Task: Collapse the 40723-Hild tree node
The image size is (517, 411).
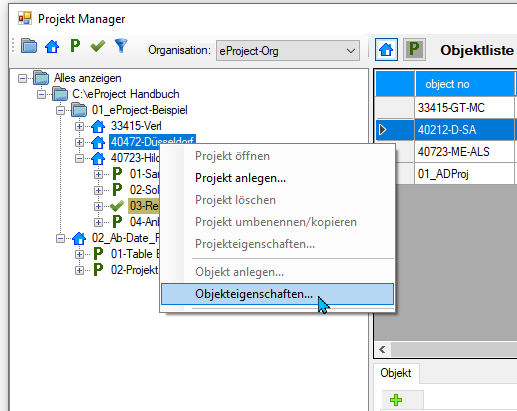Action: pos(79,158)
